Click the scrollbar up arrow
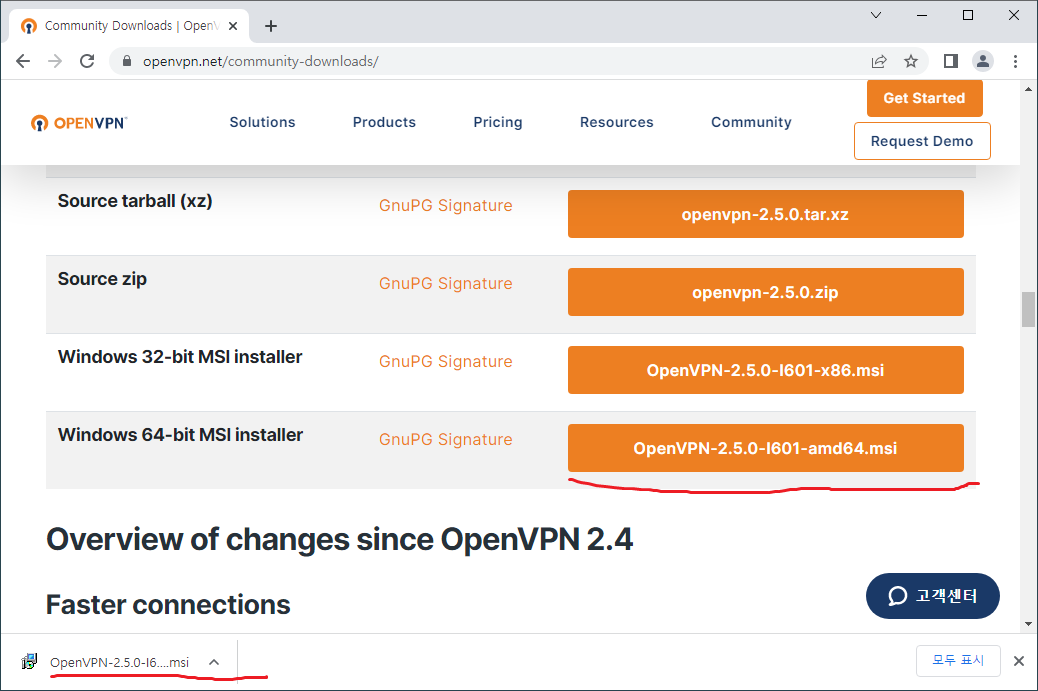1038x691 pixels. [1028, 89]
